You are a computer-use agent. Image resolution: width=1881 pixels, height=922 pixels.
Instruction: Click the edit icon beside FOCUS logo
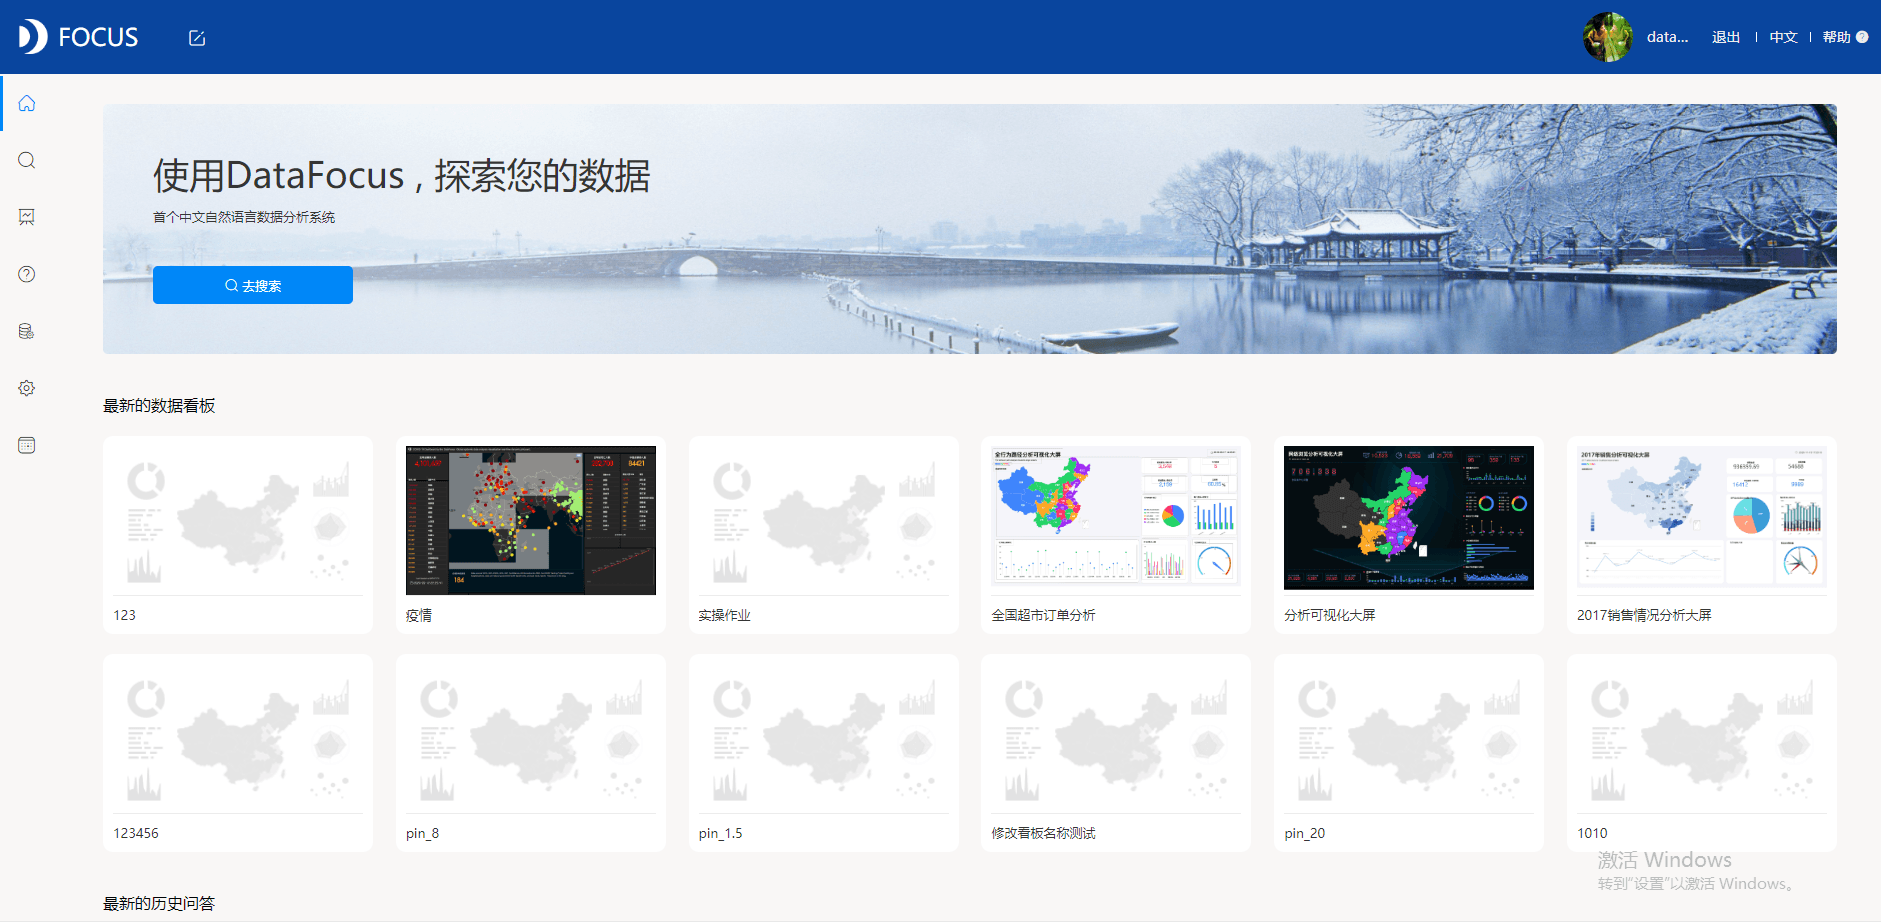(x=197, y=38)
